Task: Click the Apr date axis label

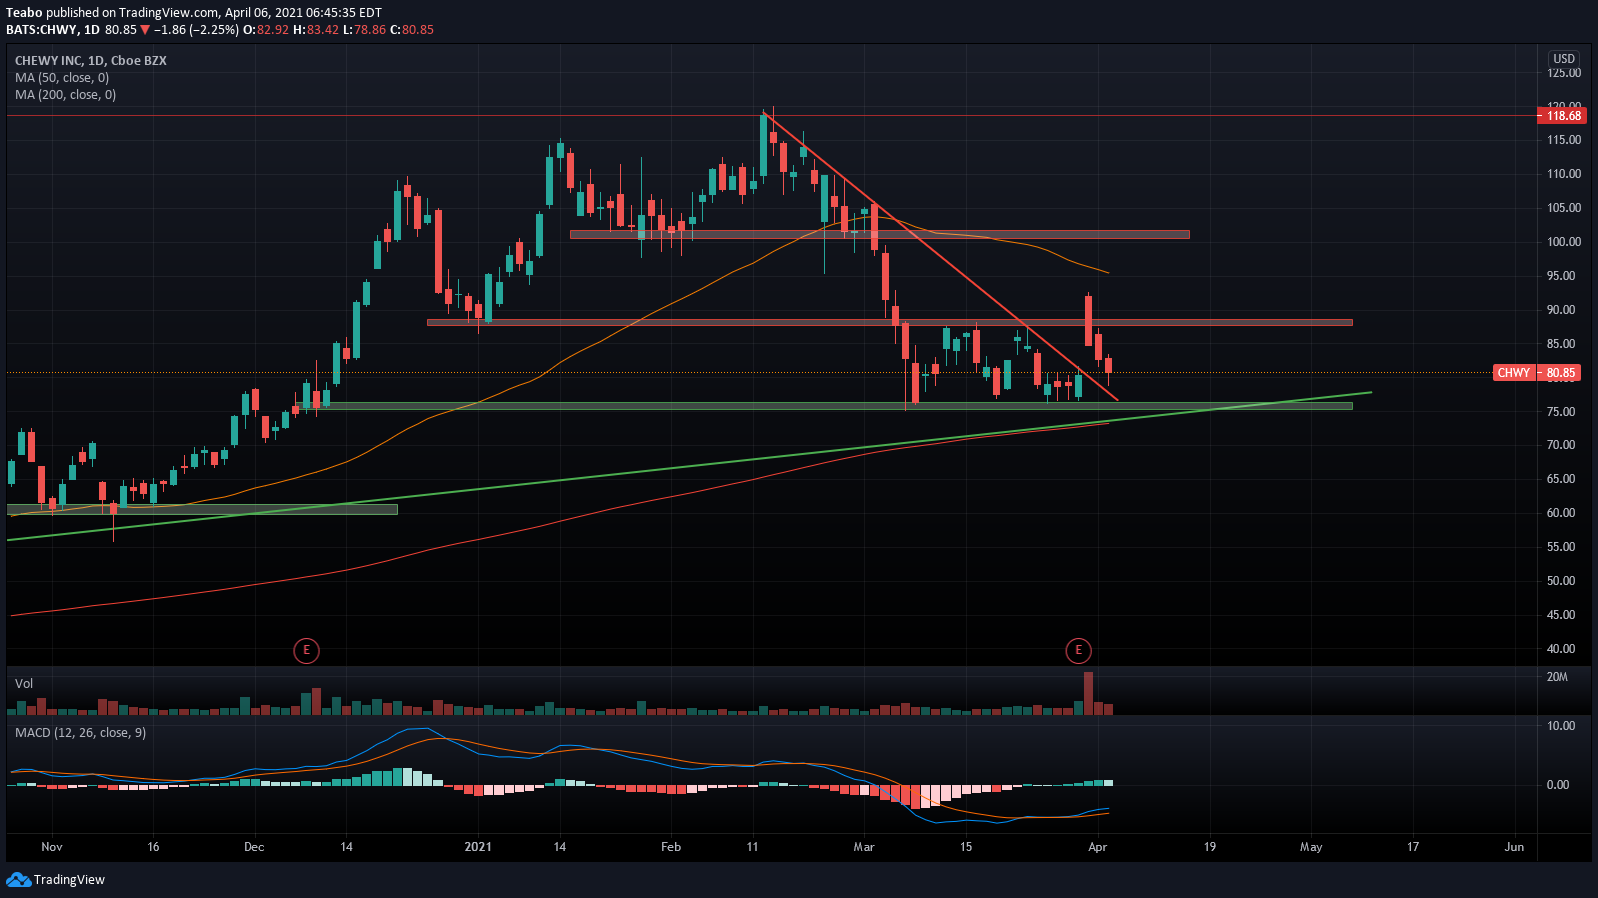Action: click(1097, 847)
